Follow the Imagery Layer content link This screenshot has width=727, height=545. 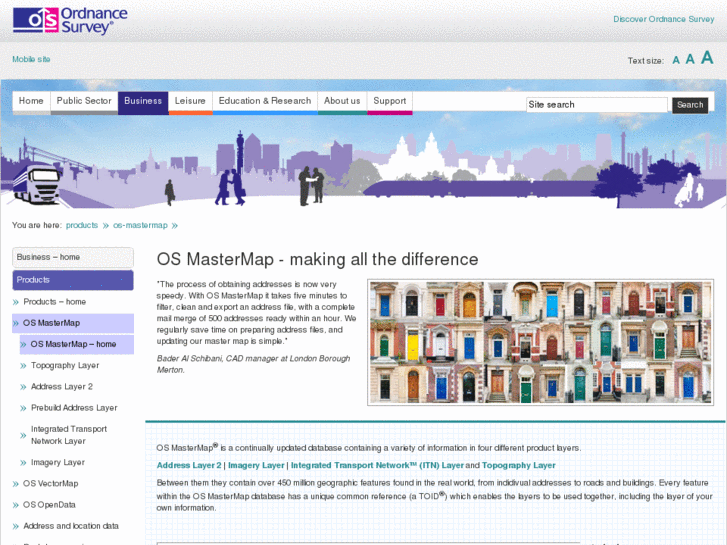click(x=256, y=465)
